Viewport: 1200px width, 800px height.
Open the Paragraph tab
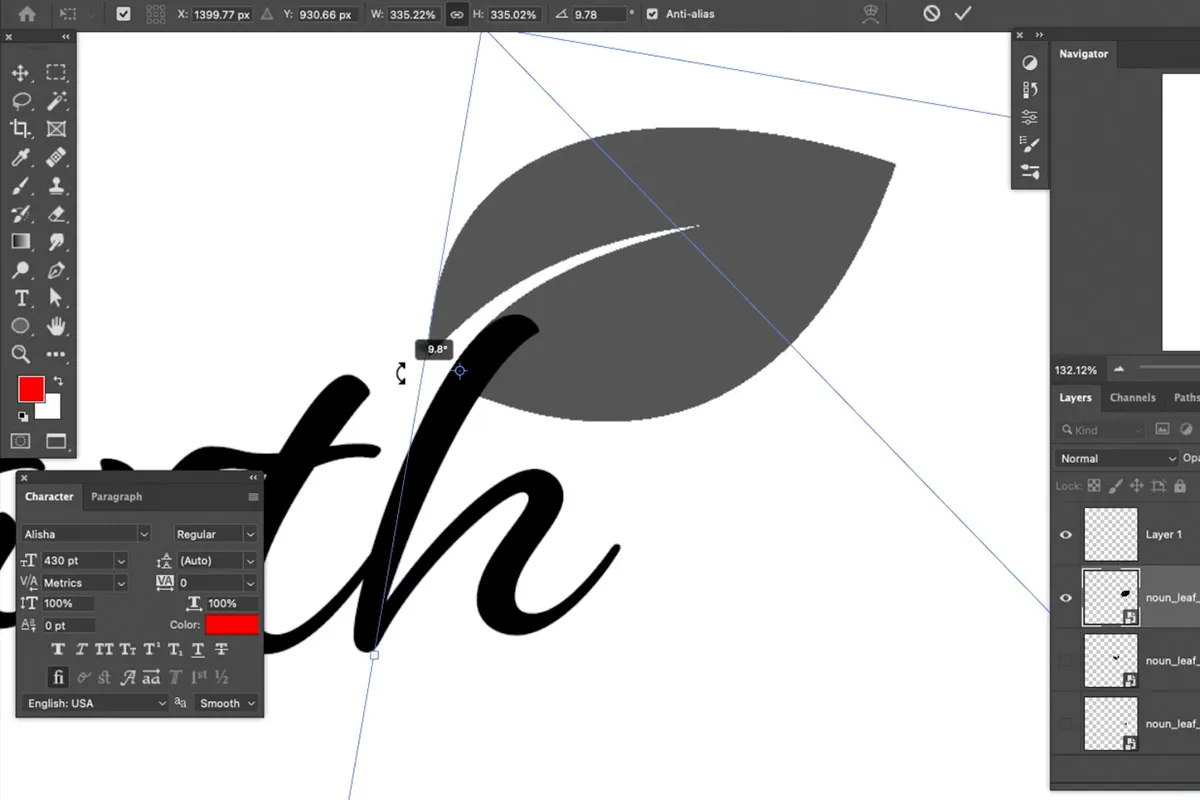point(116,496)
